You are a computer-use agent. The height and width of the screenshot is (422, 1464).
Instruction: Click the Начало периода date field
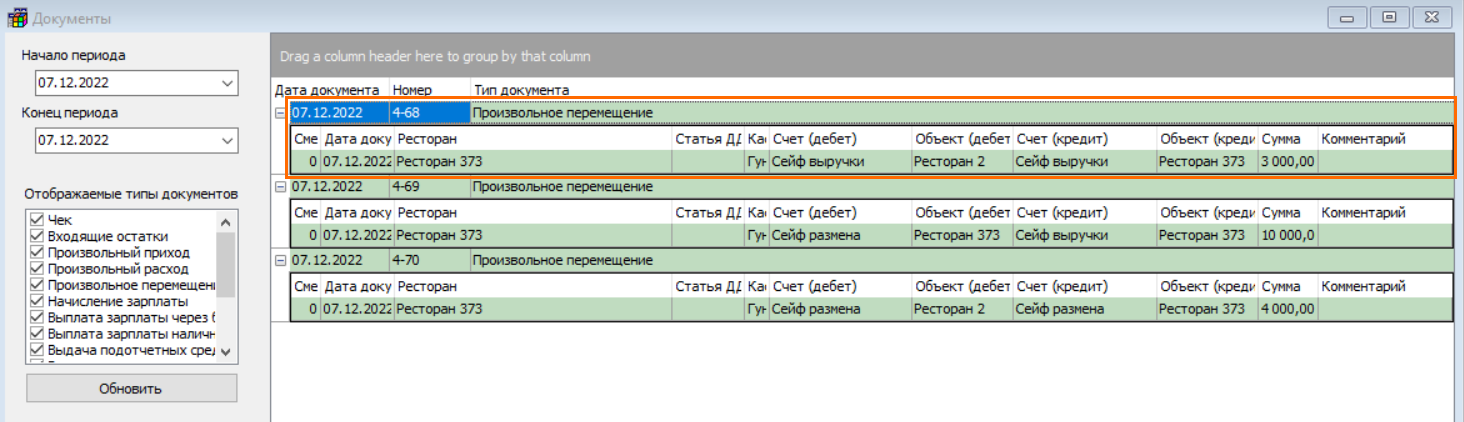point(120,83)
